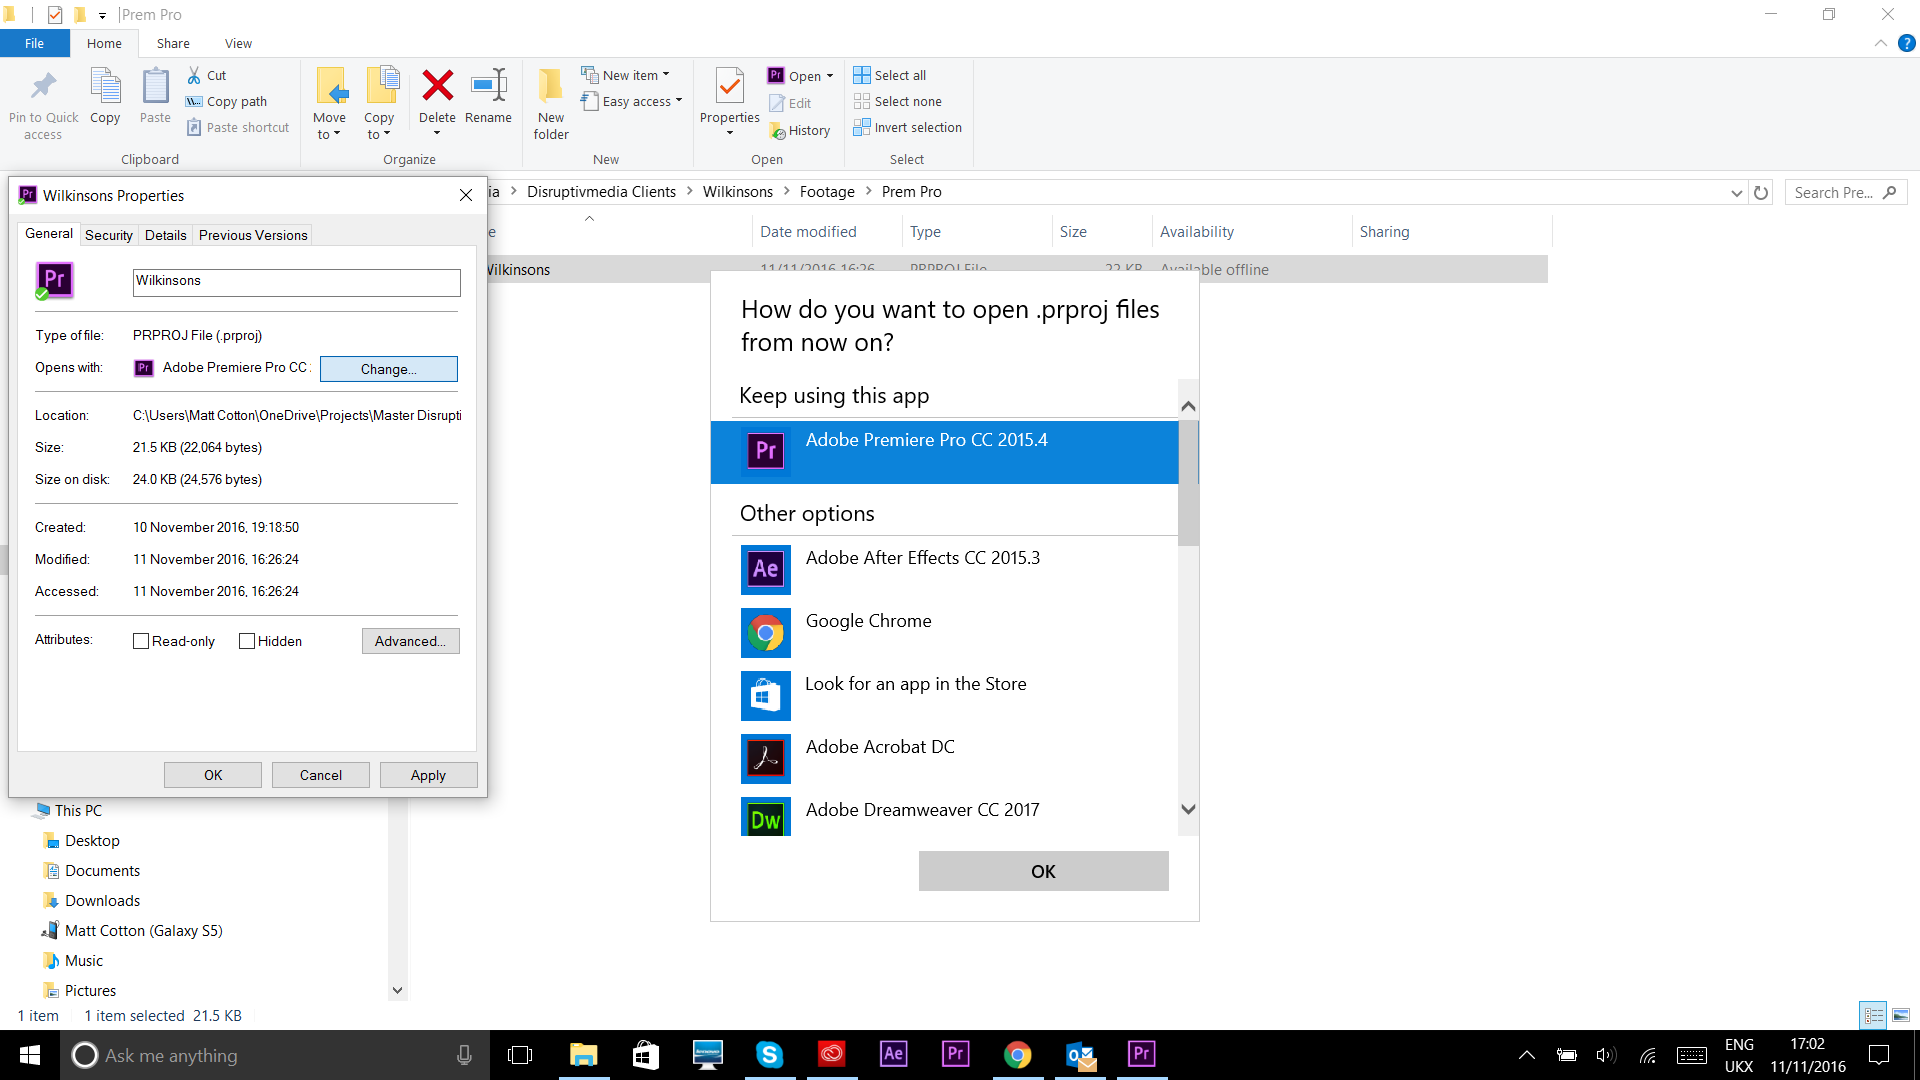Click the New folder icon

[x=551, y=87]
